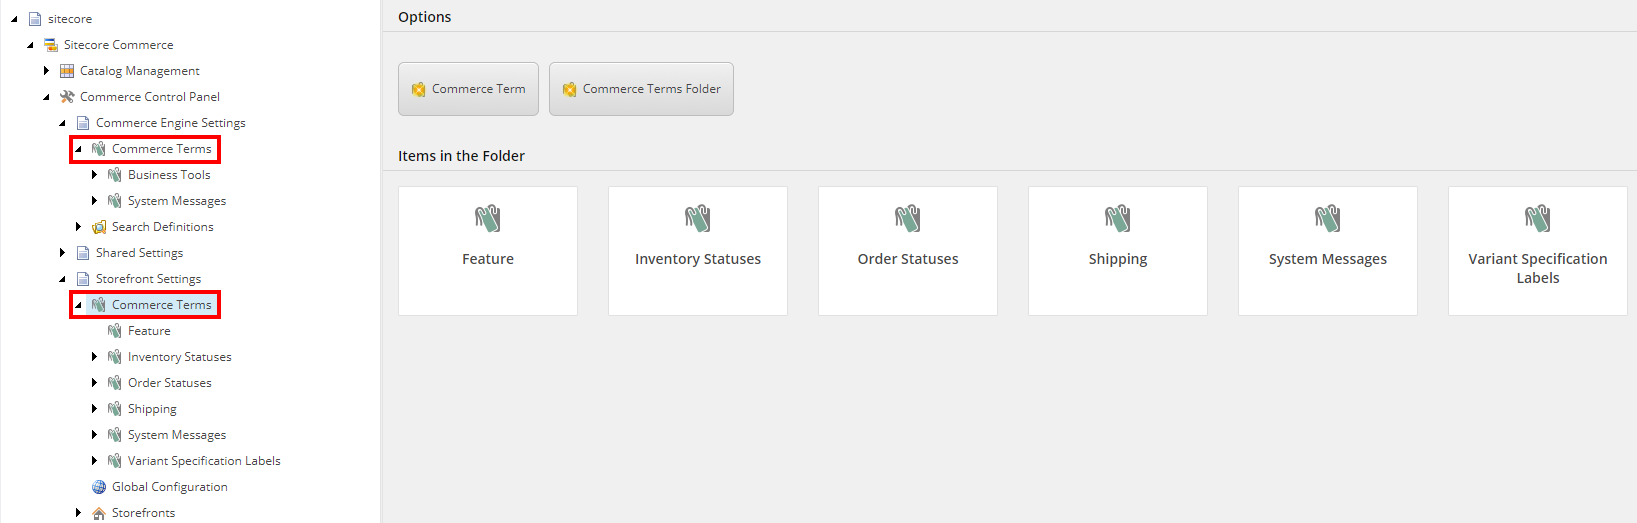Click the Search Definitions icon in tree
The width and height of the screenshot is (1637, 523).
click(x=99, y=227)
